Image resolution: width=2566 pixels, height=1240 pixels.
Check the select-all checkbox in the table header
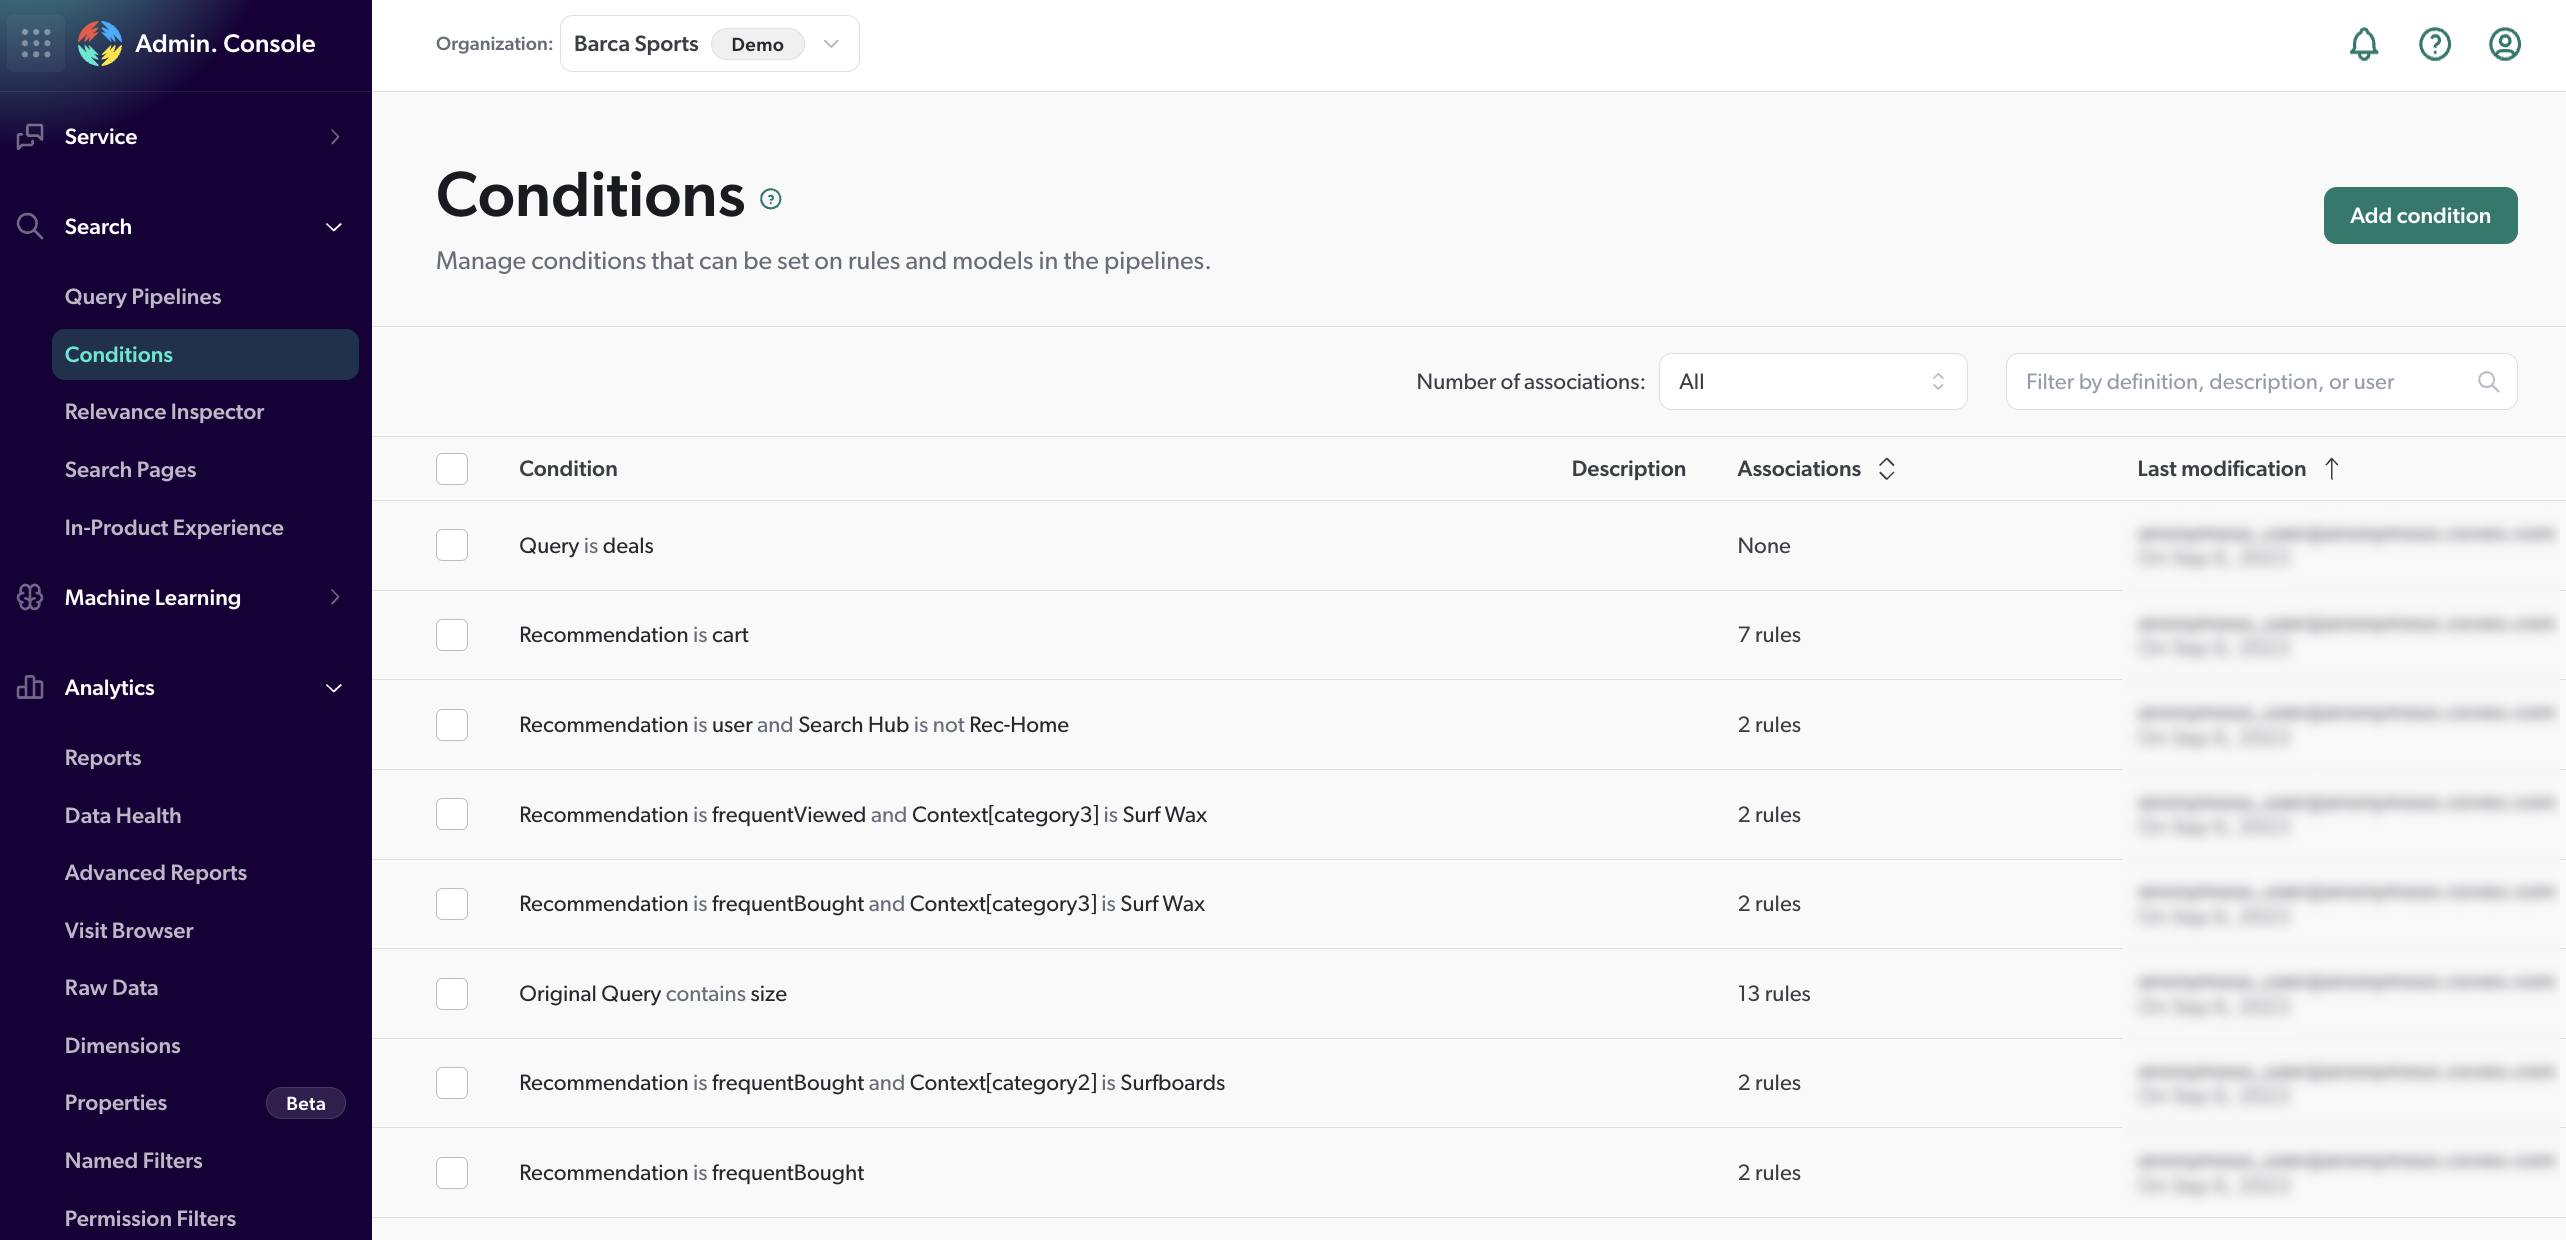(x=452, y=468)
